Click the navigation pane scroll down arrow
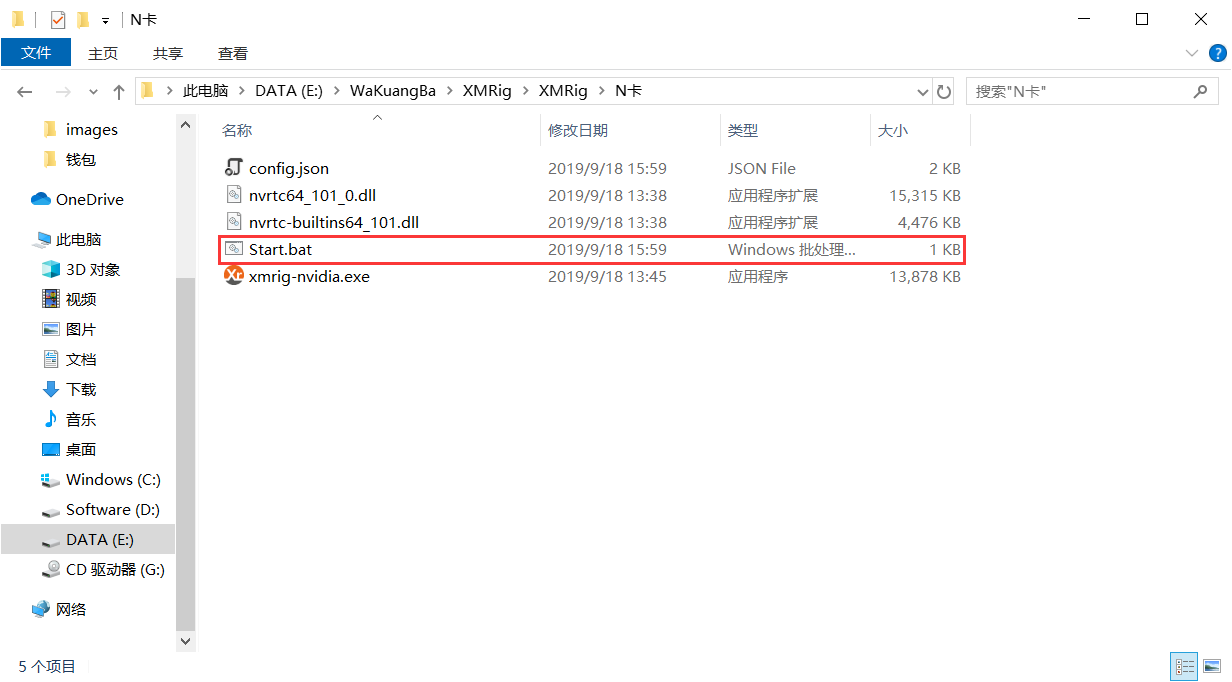The height and width of the screenshot is (682, 1232). pyautogui.click(x=185, y=640)
